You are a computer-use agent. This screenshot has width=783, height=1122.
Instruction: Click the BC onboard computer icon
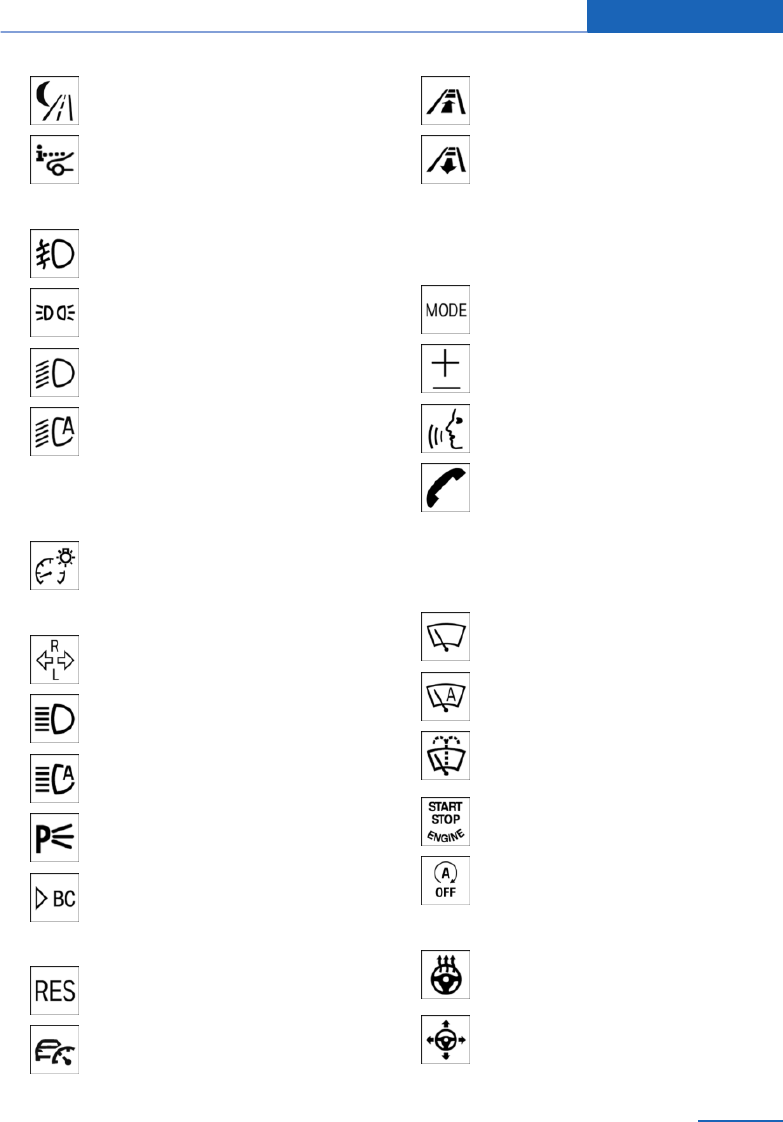(x=54, y=897)
